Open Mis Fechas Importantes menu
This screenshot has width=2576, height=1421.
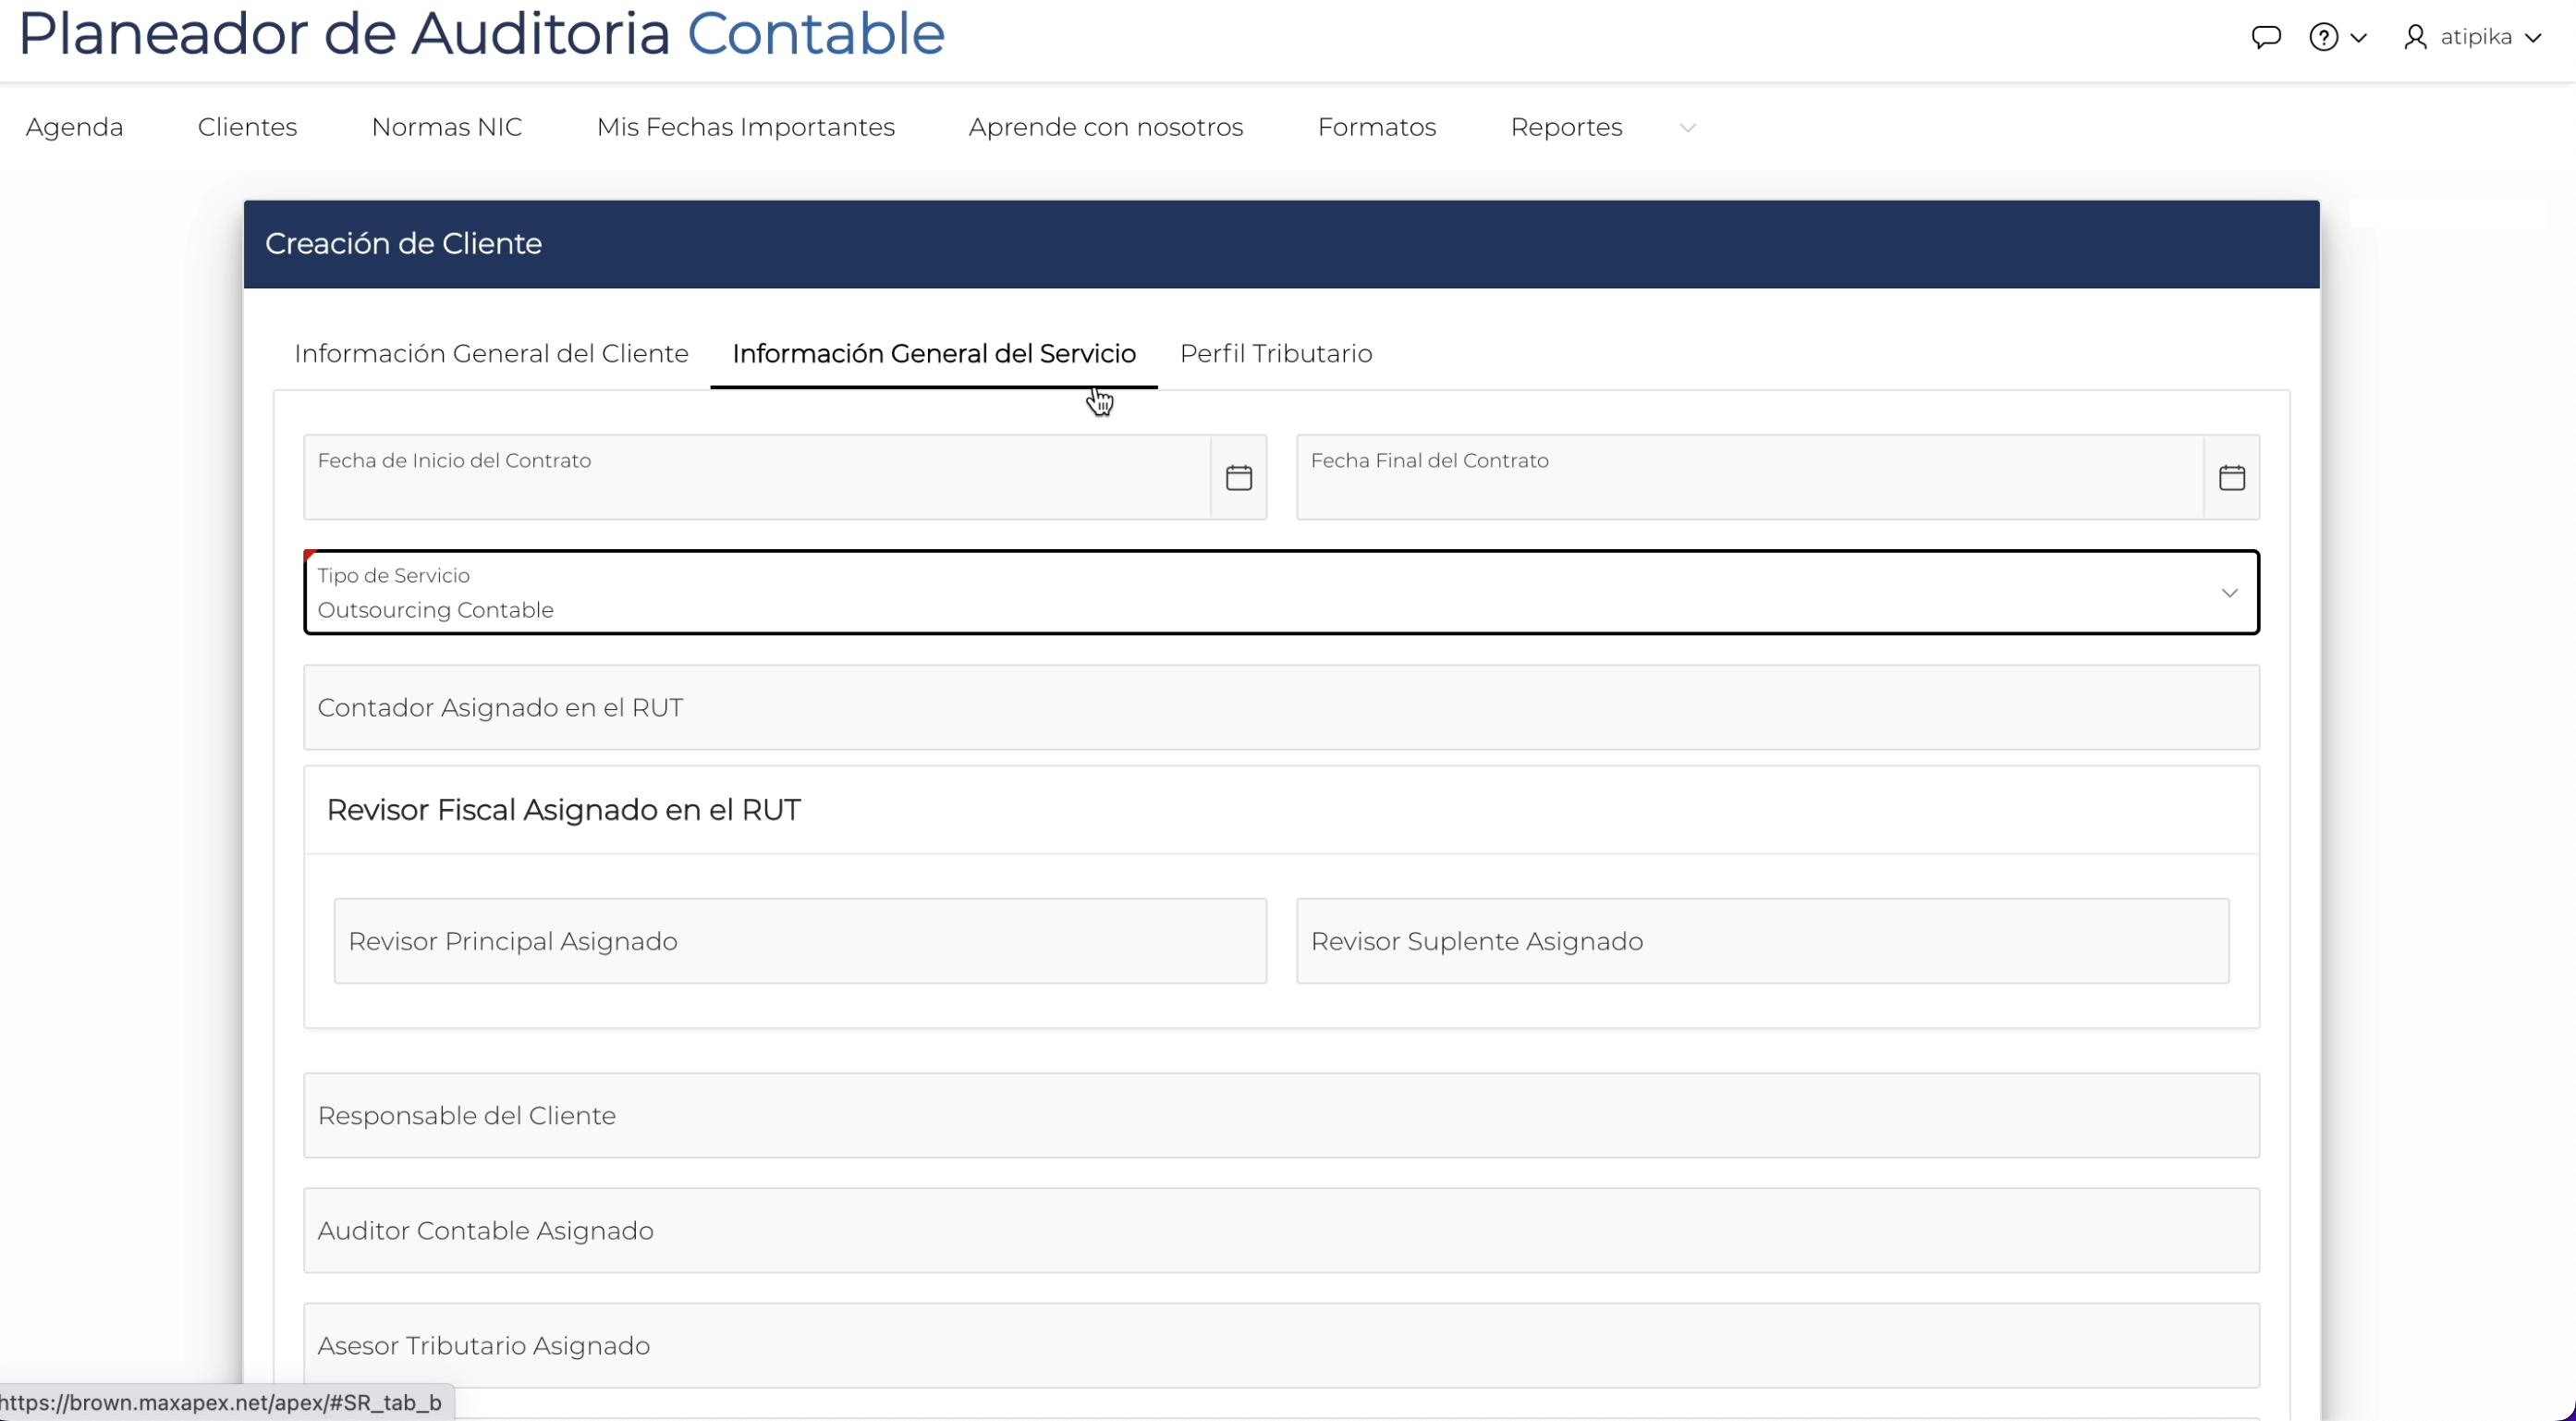[x=745, y=127]
